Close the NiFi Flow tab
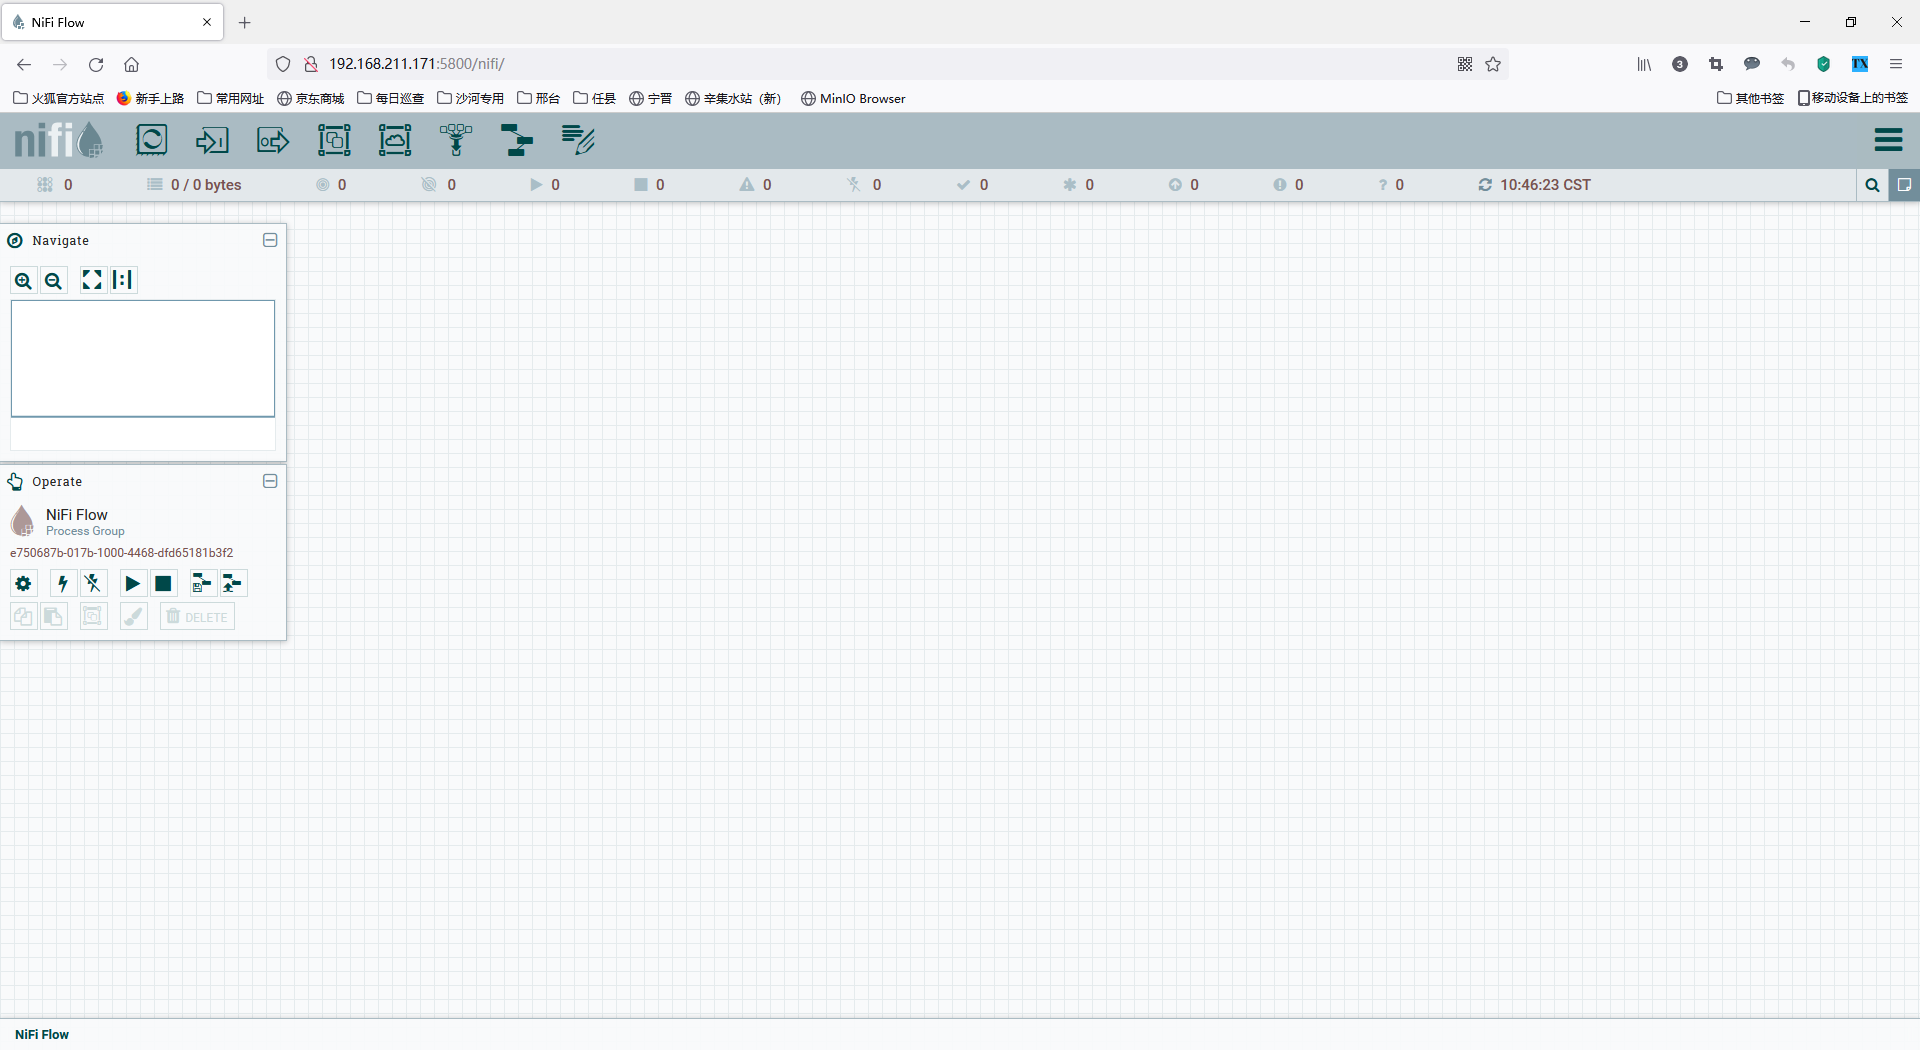This screenshot has height=1050, width=1920. point(207,22)
